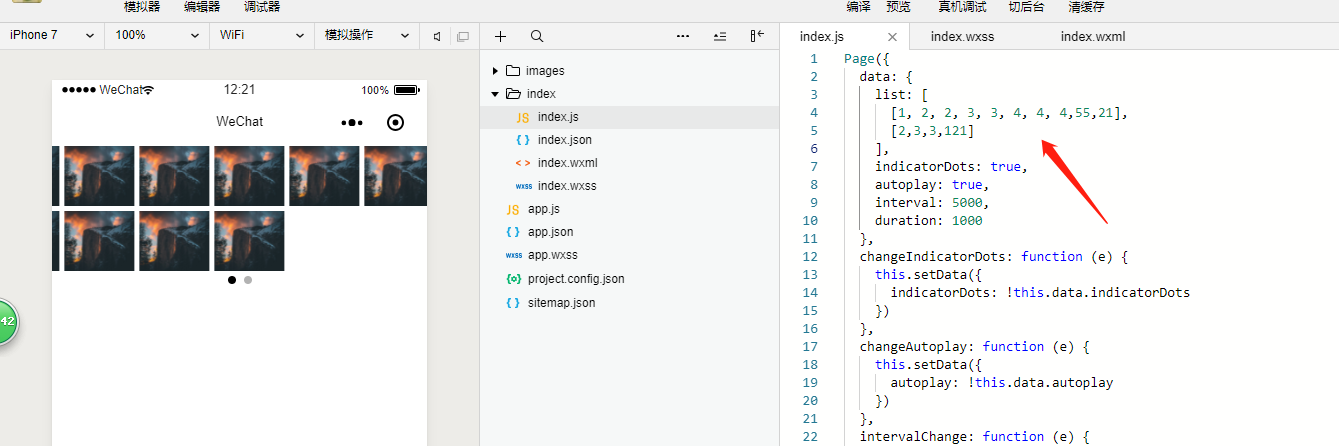The height and width of the screenshot is (446, 1339).
Task: Click the collapse-all icon in file tree toolbar
Action: pyautogui.click(x=720, y=36)
